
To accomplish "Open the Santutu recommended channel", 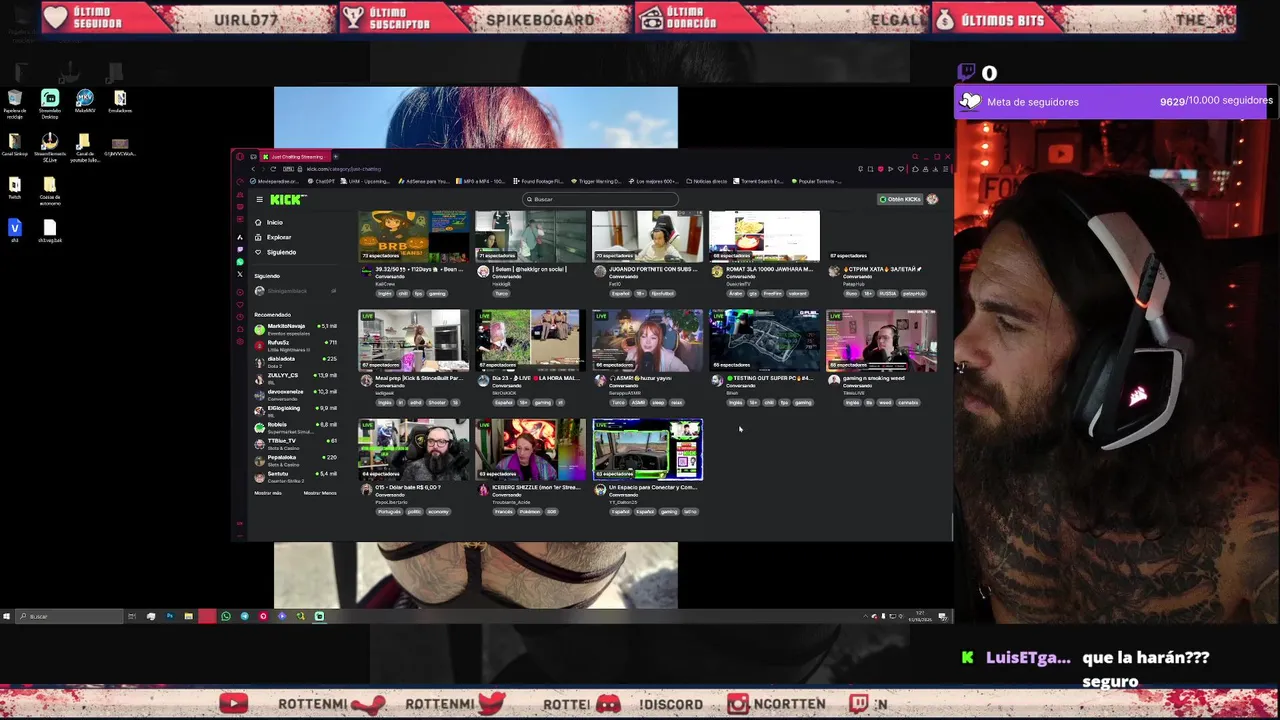I will pyautogui.click(x=295, y=475).
